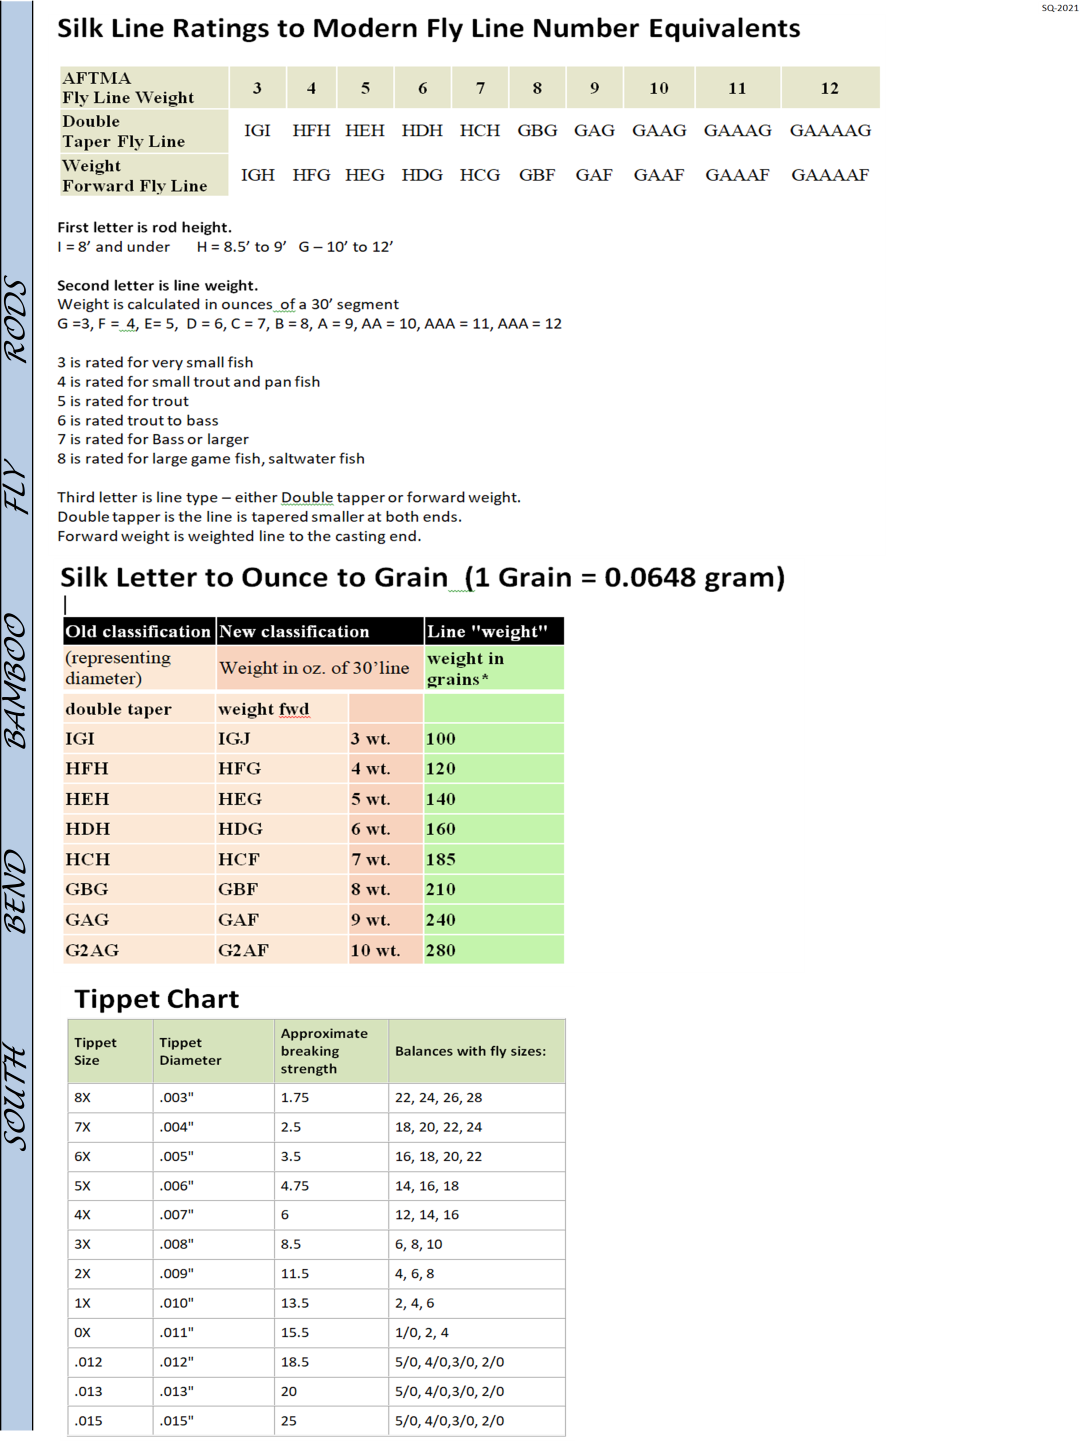The height and width of the screenshot is (1451, 1080).
Task: Click the 'Weight Forward Fly Line' row label
Action: pos(144,175)
